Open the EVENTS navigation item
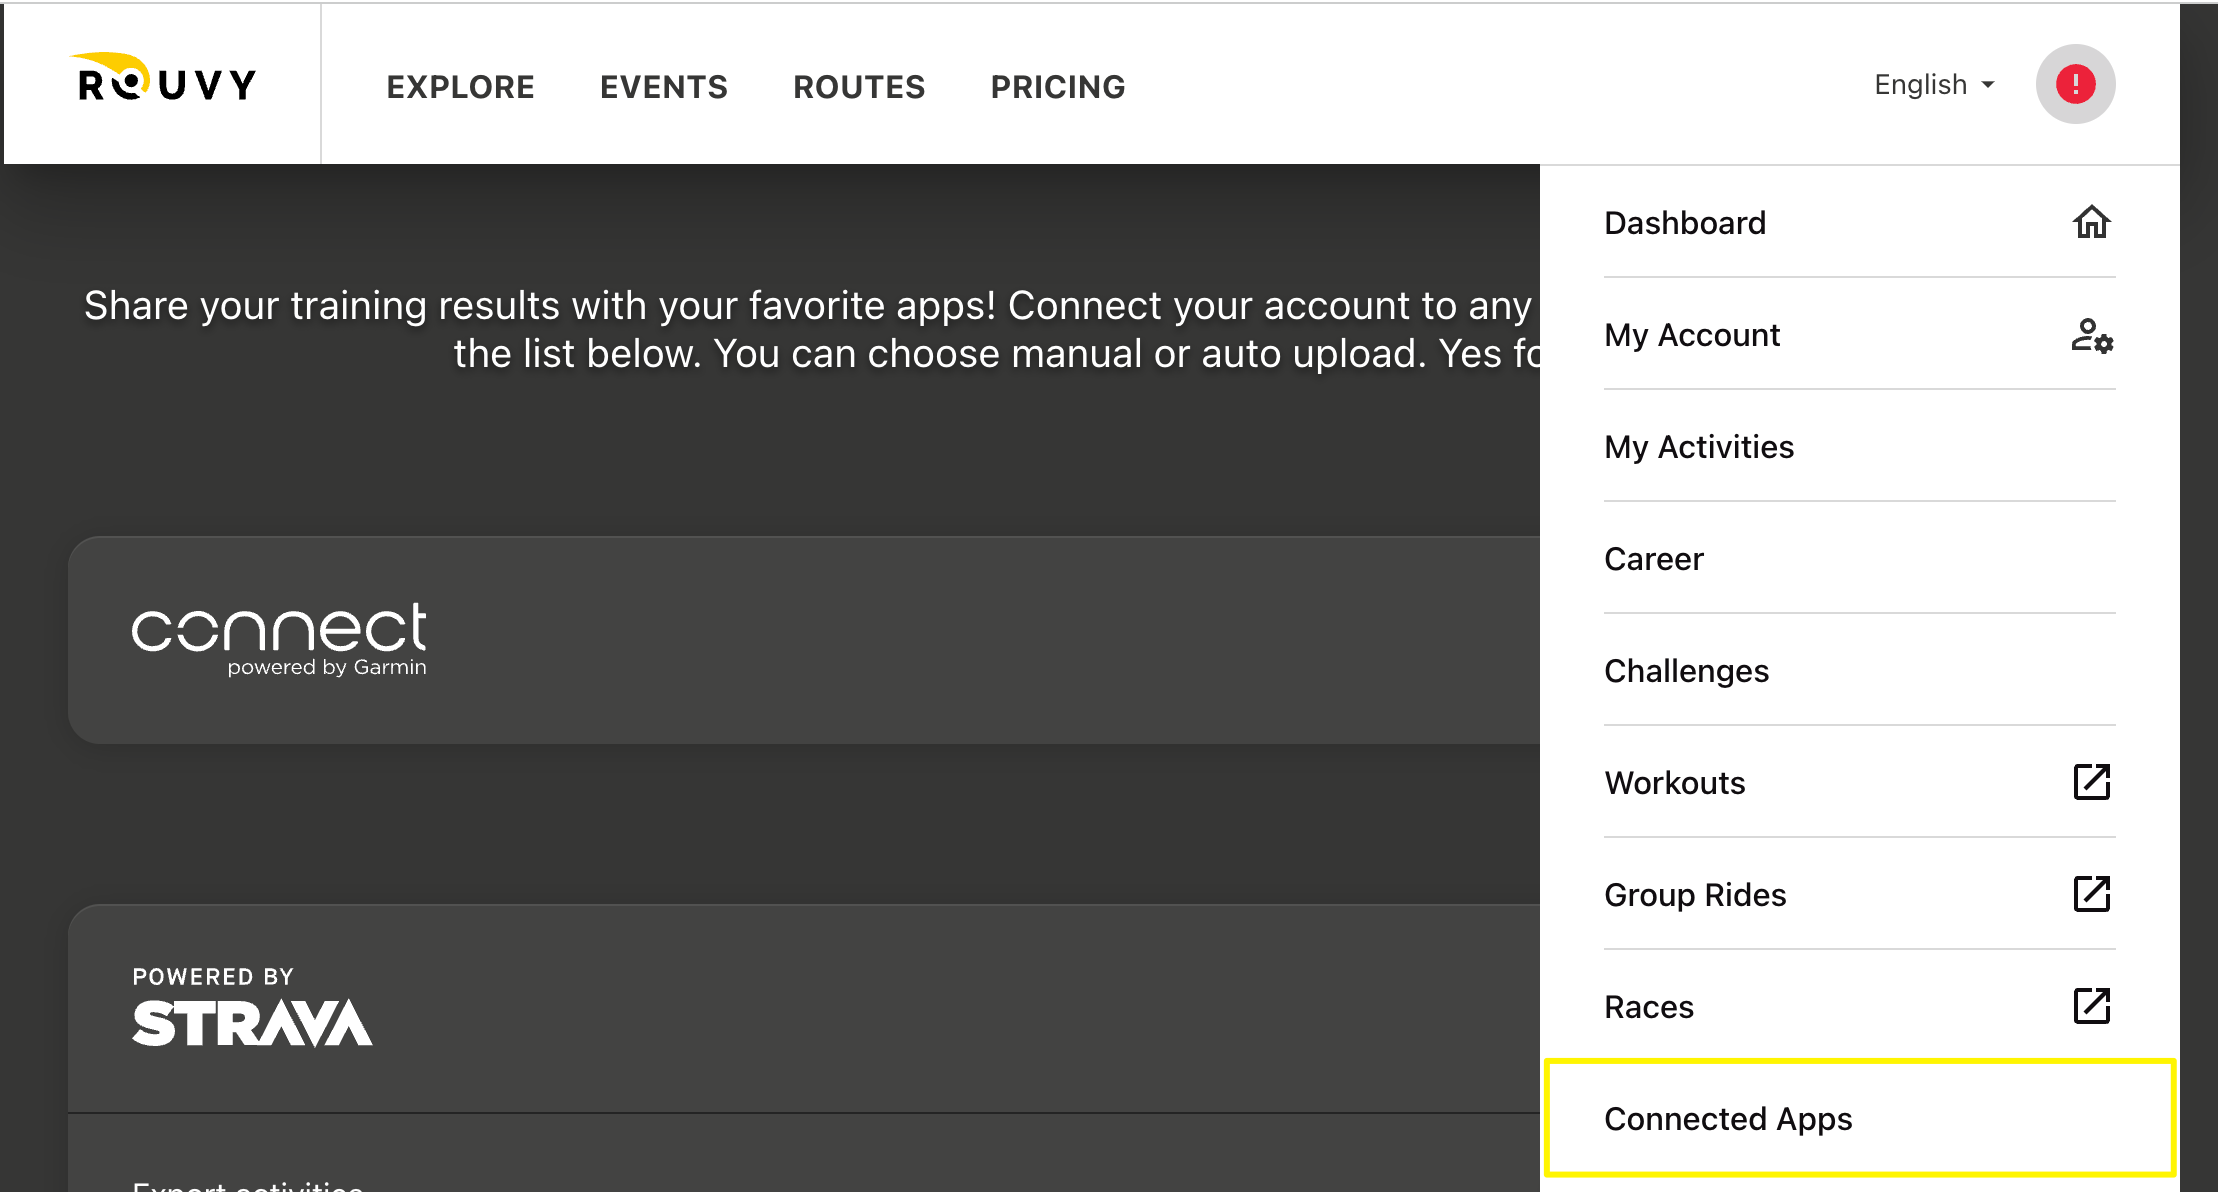The height and width of the screenshot is (1192, 2218). click(x=664, y=87)
